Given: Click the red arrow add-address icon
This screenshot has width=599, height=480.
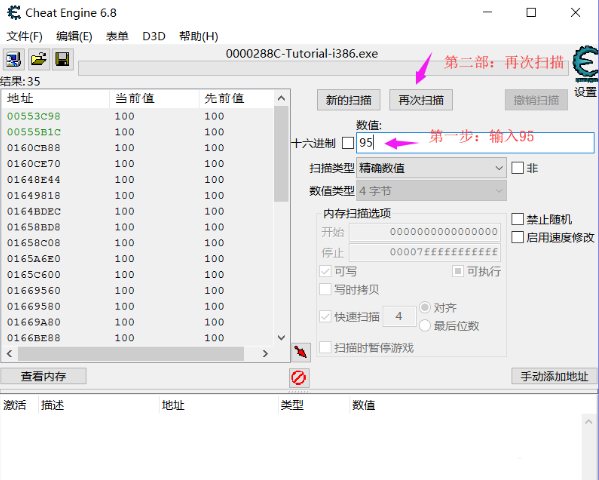Looking at the screenshot, I should 301,352.
